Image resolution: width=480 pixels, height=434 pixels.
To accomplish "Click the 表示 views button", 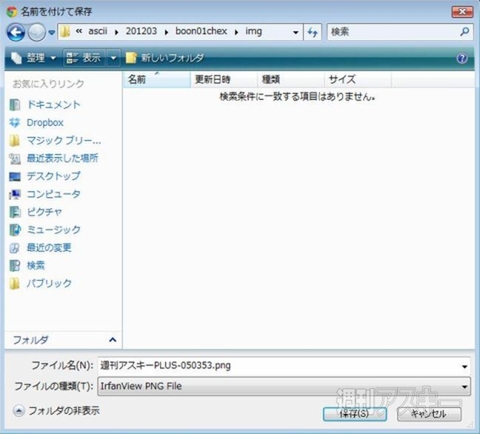I will point(84,58).
